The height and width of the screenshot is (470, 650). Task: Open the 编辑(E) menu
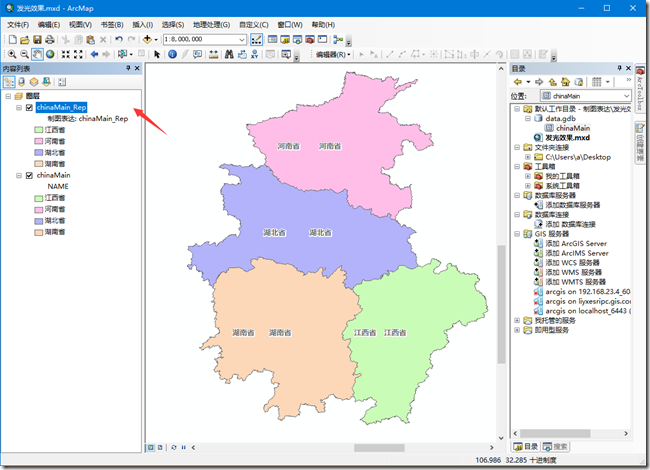(49, 25)
